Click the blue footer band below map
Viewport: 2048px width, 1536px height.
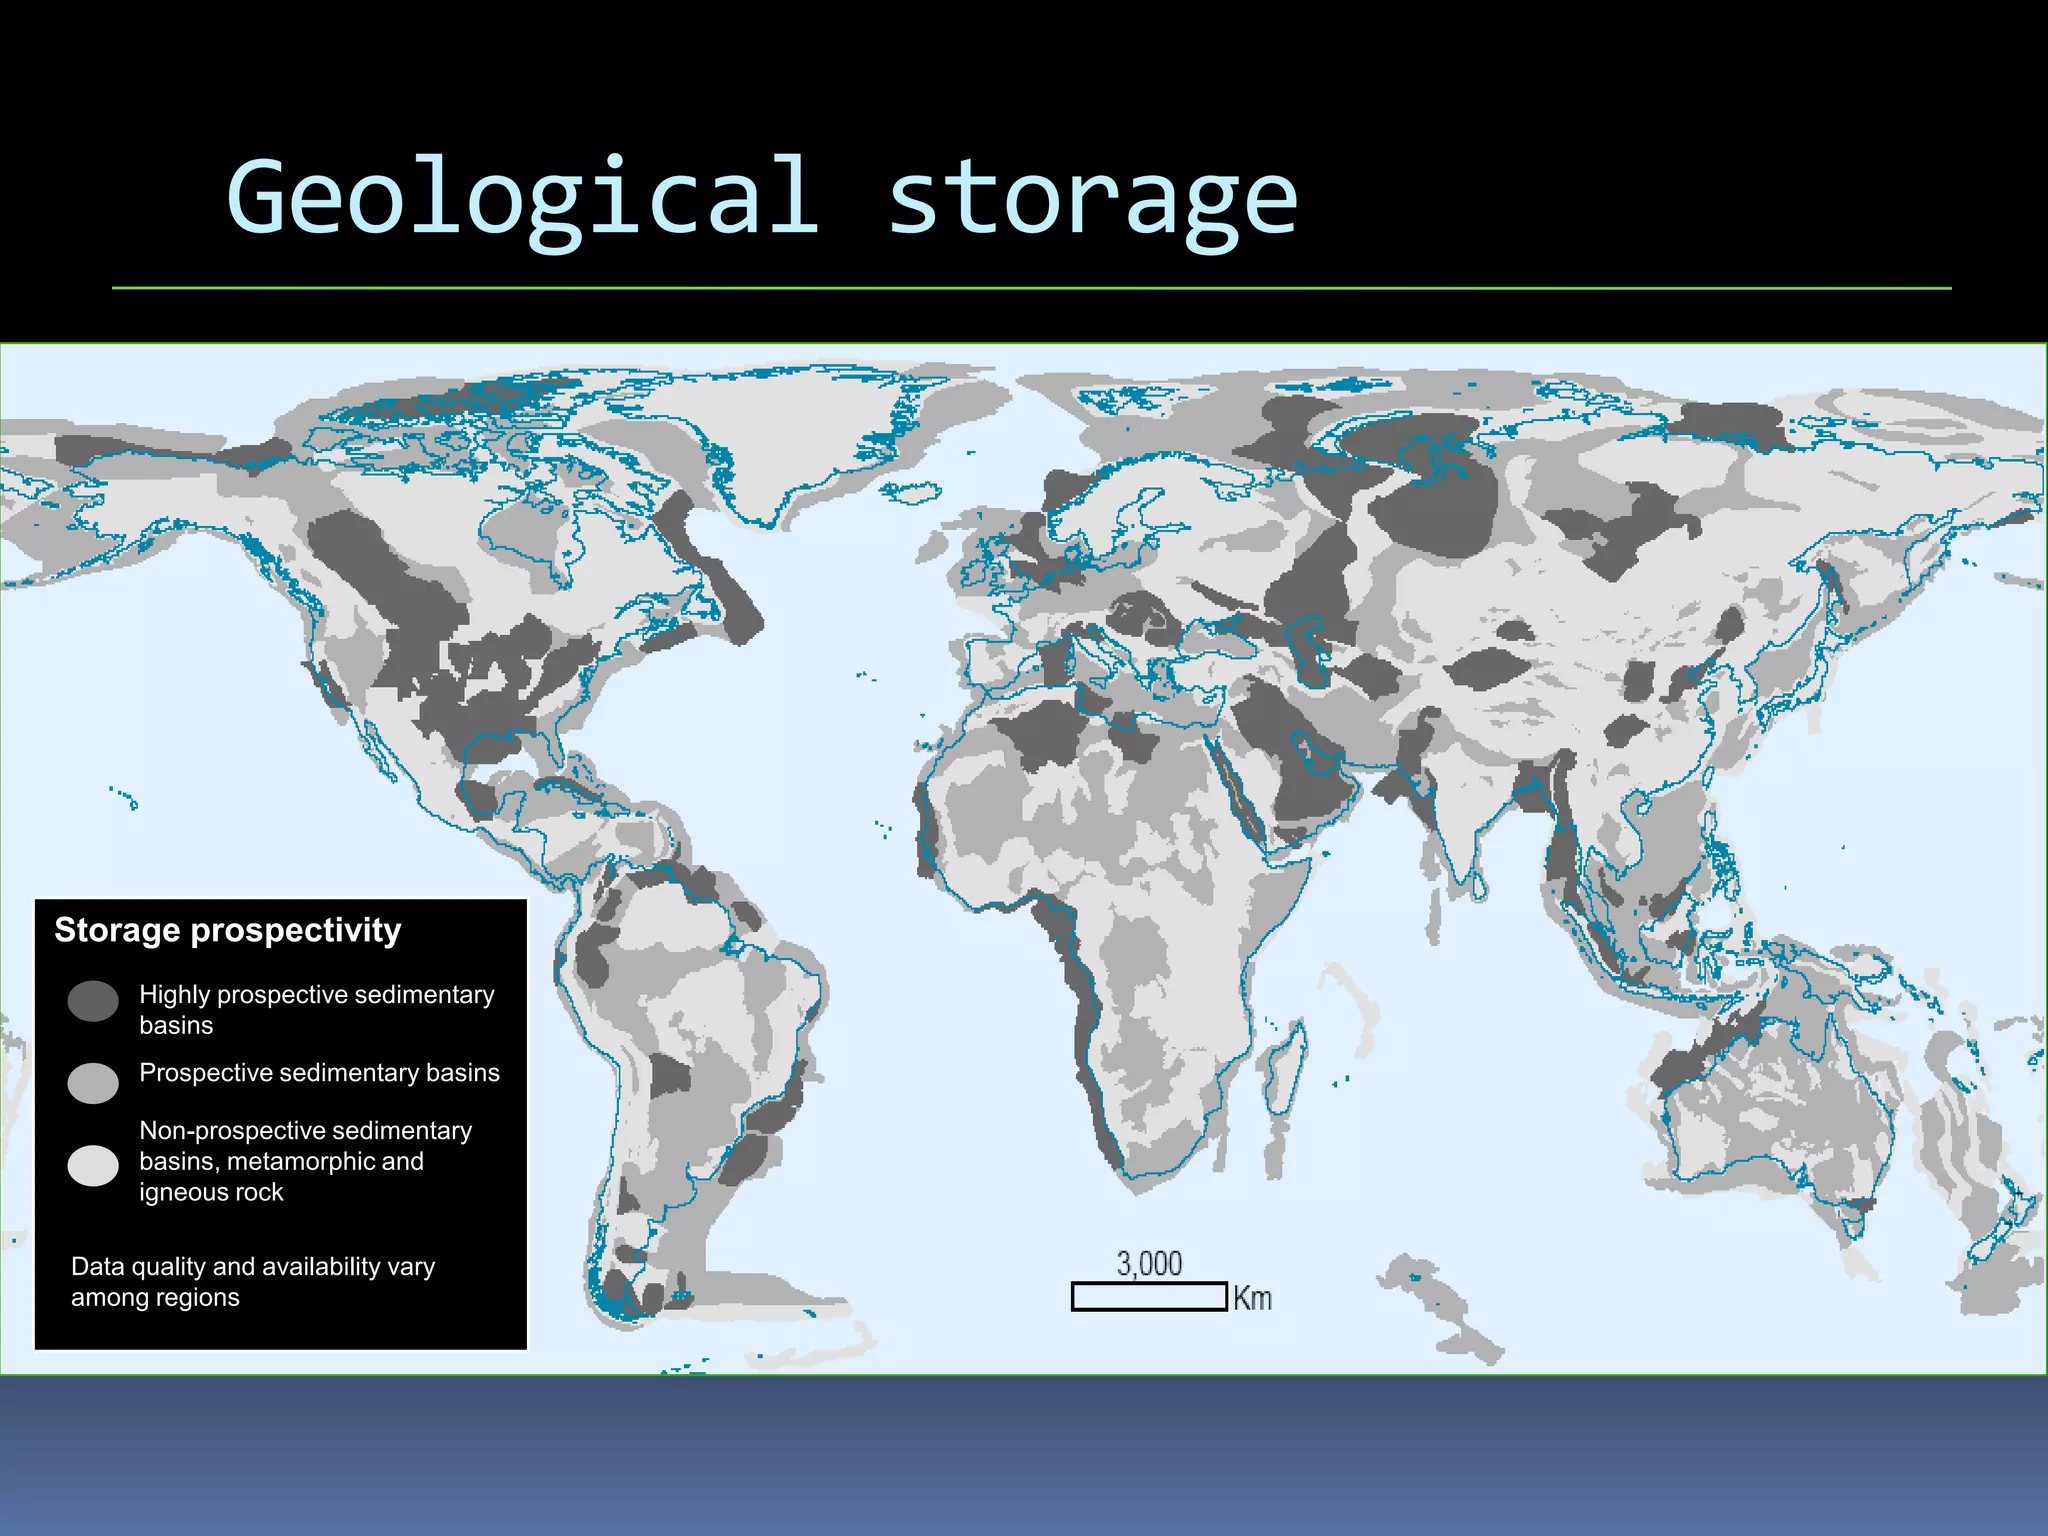(1024, 1455)
